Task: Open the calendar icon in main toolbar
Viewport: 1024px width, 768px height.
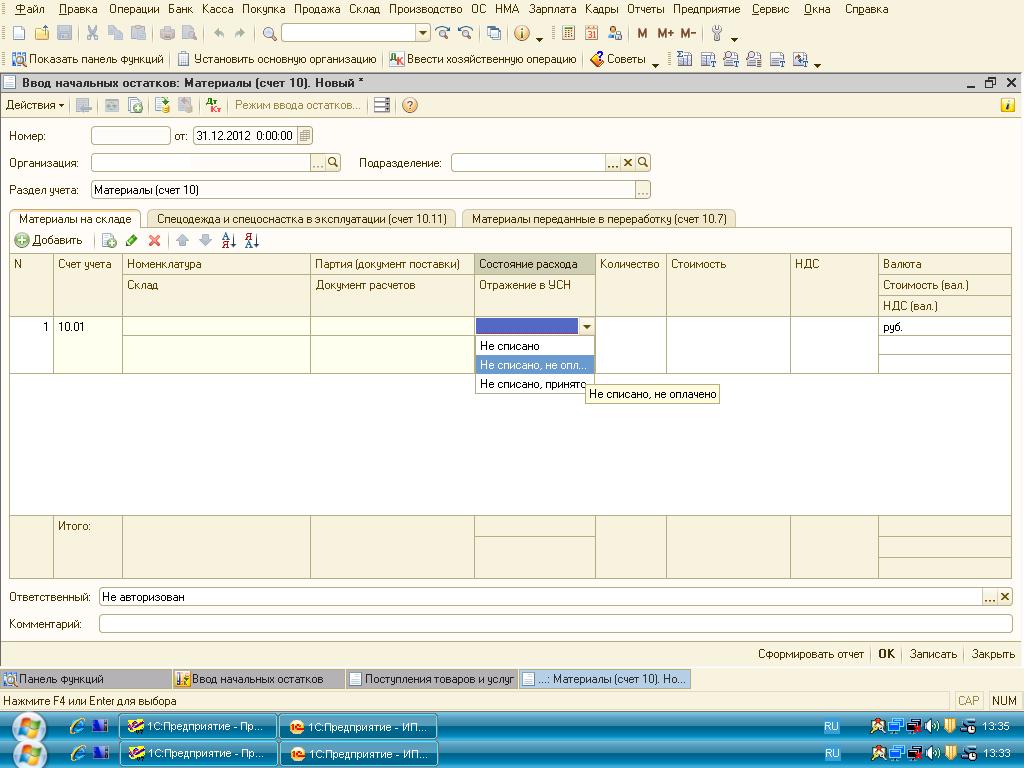Action: 592,33
